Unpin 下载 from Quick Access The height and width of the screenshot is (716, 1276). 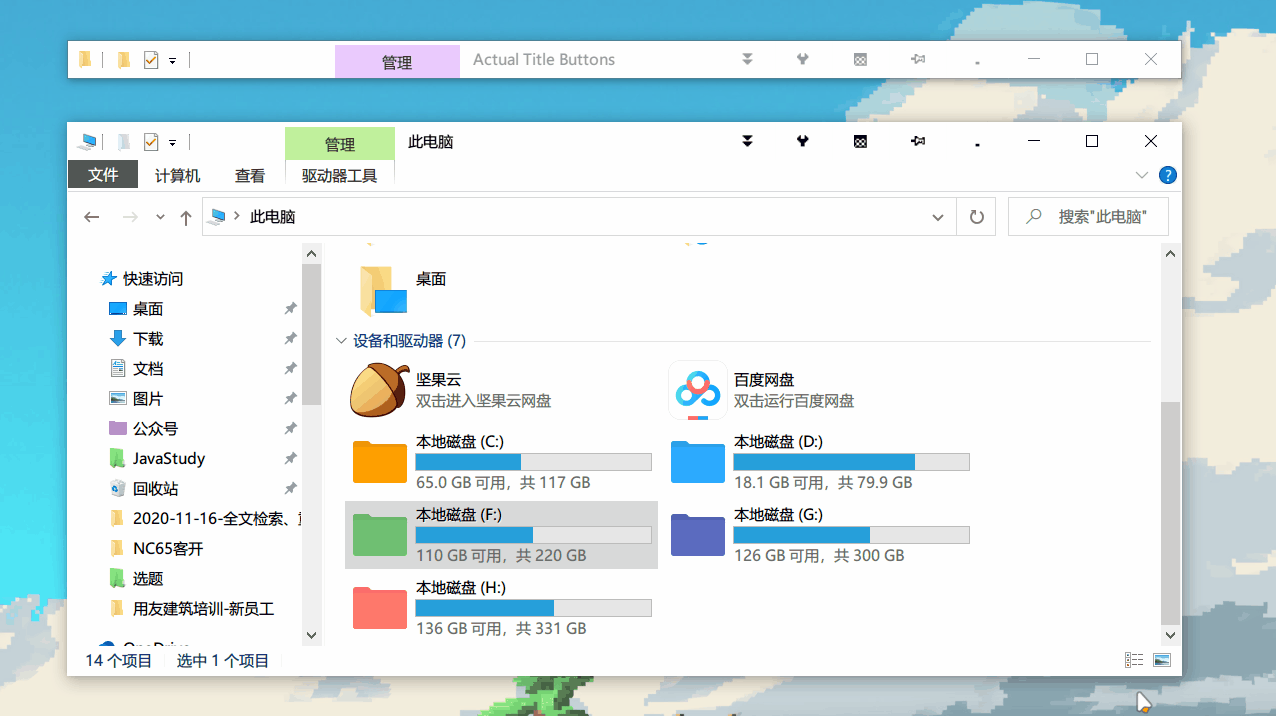[x=290, y=338]
